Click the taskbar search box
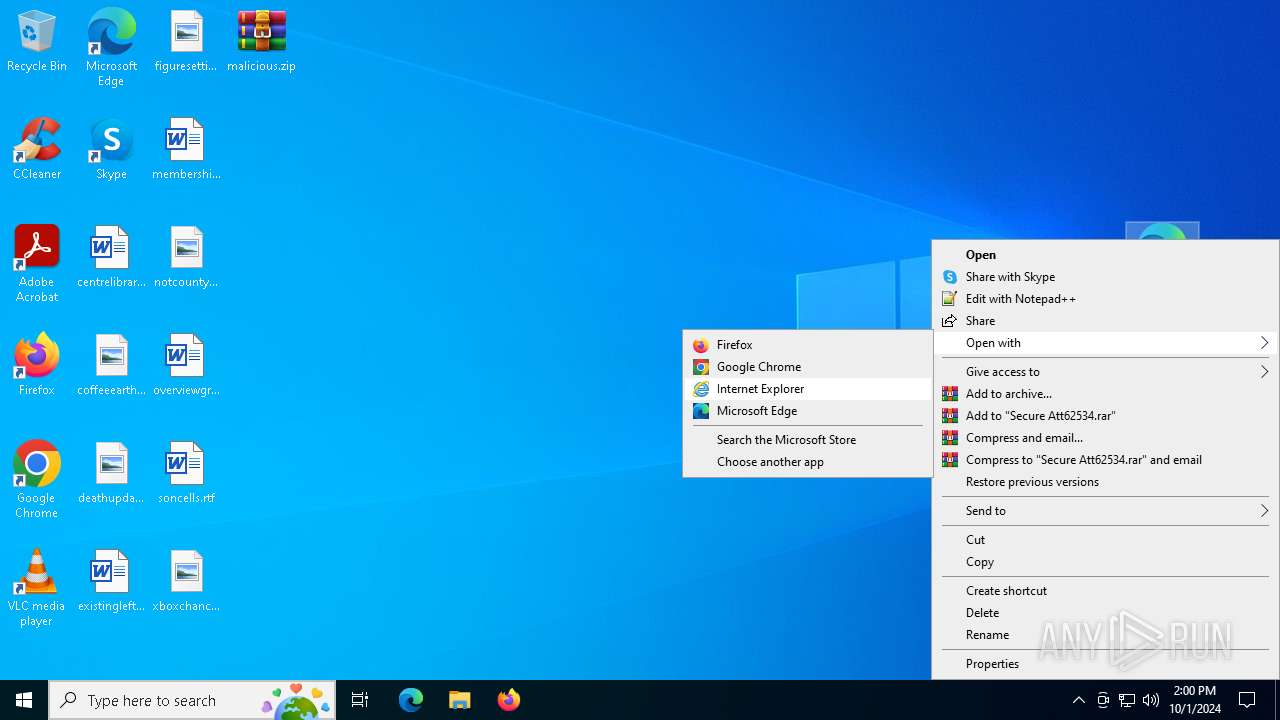Screen dimensions: 1280x720 point(192,700)
